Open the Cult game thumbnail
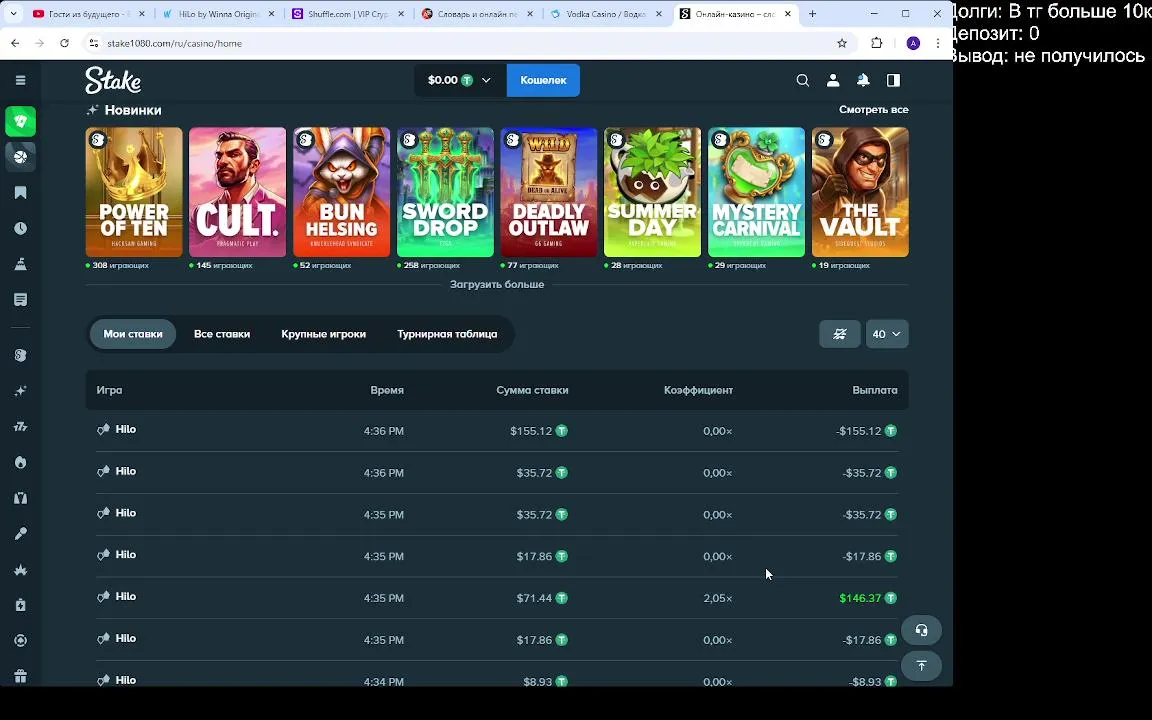This screenshot has height=720, width=1152. click(237, 192)
